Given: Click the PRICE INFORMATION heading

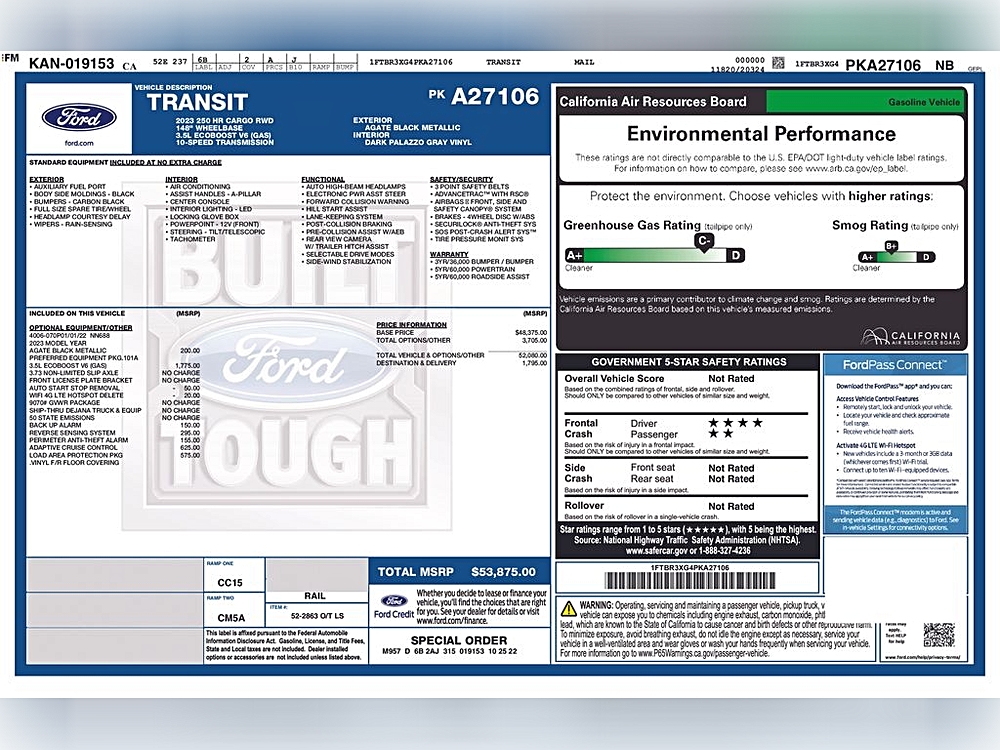Looking at the screenshot, I should pyautogui.click(x=411, y=325).
